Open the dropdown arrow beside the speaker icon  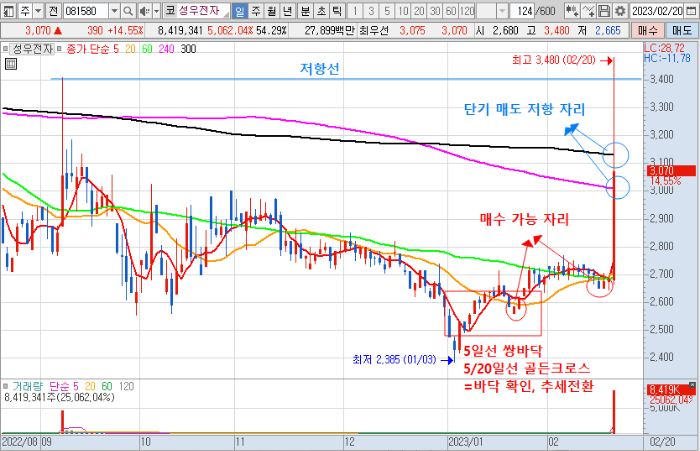tap(157, 11)
